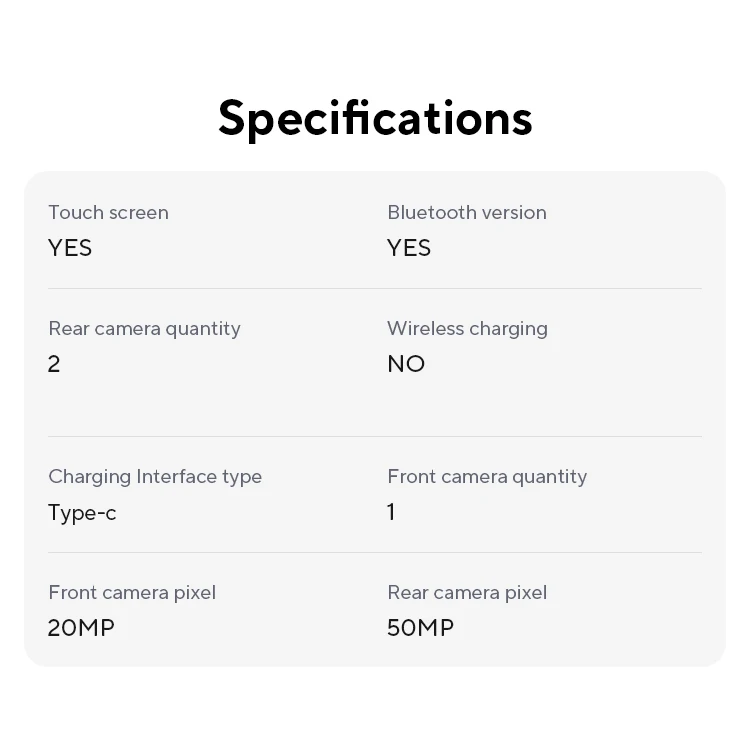Click the 20MP value
750x750 pixels.
click(x=81, y=628)
